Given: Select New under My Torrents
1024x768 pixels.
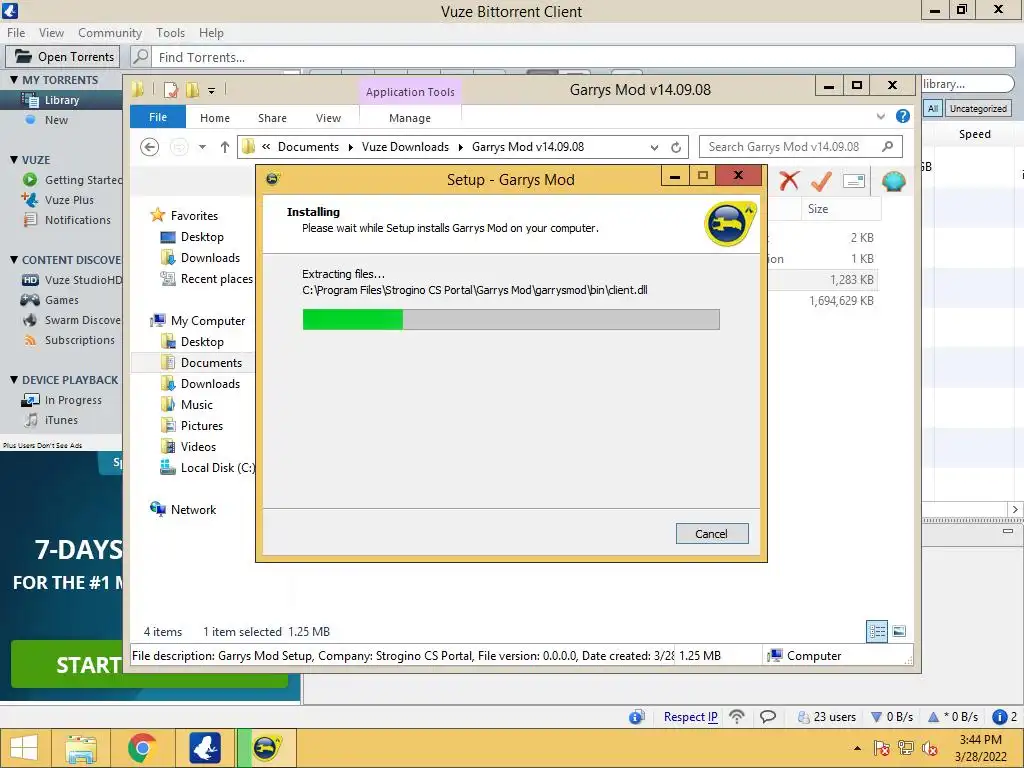Looking at the screenshot, I should (56, 120).
